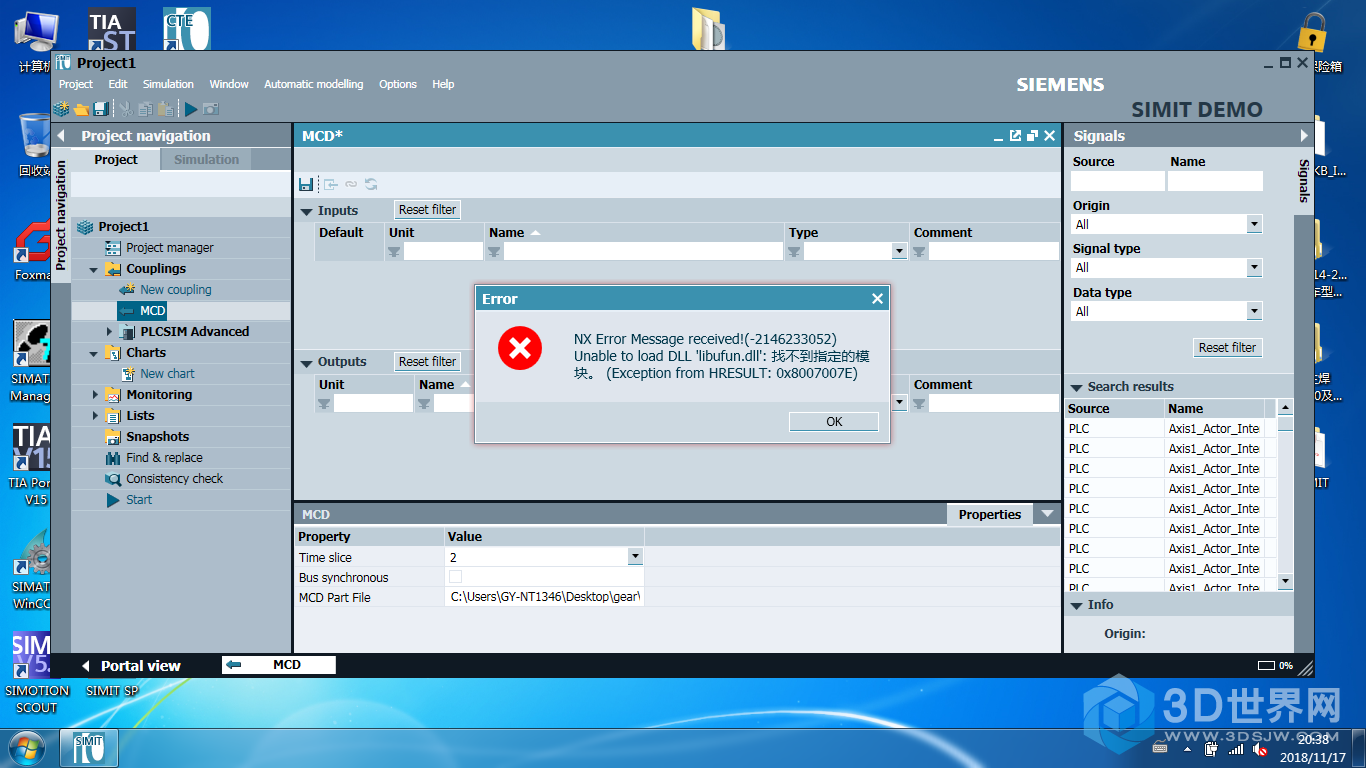Screen dimensions: 1366x768
Task: Expand the PLCSIM Advanced node
Action: point(110,332)
